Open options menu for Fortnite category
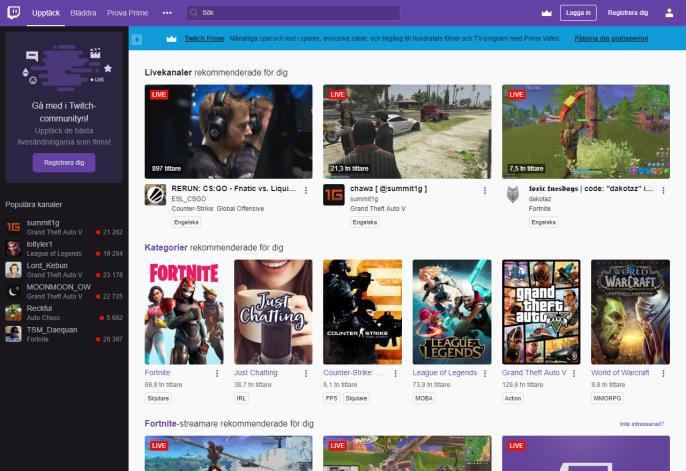The image size is (686, 471). coord(217,373)
